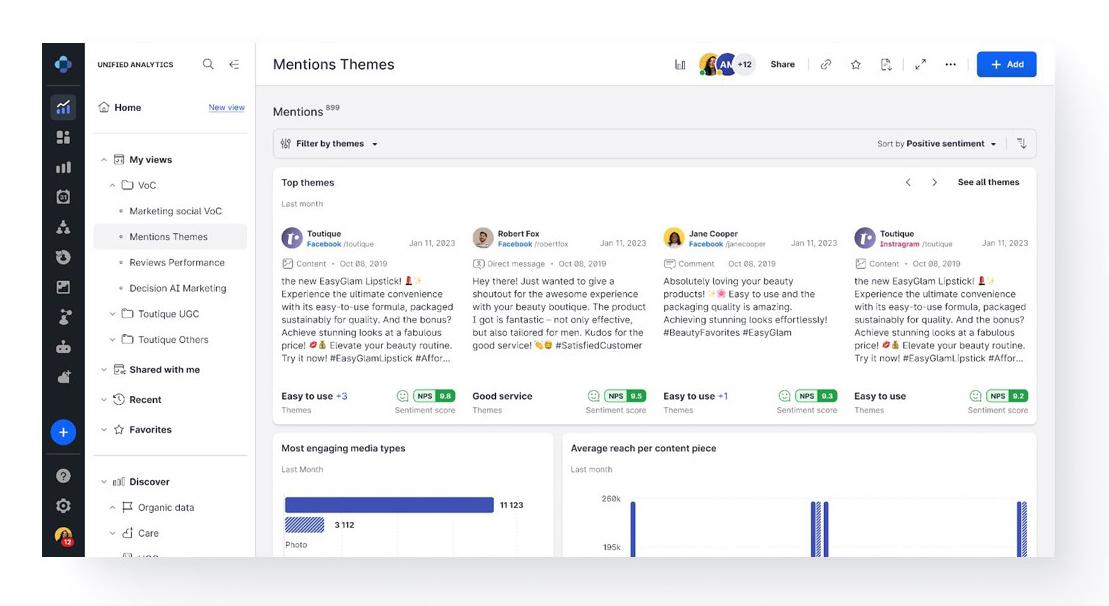Viewport: 1109px width, 606px height.
Task: Open the image asset icon in the rail
Action: (63, 287)
